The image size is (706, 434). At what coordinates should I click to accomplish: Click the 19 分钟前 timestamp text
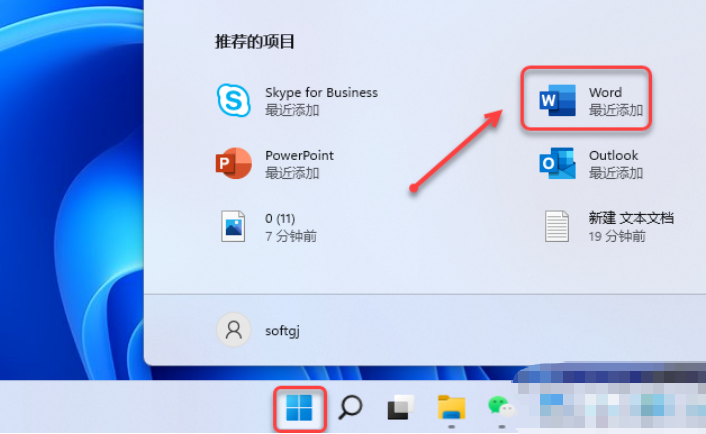tap(617, 236)
